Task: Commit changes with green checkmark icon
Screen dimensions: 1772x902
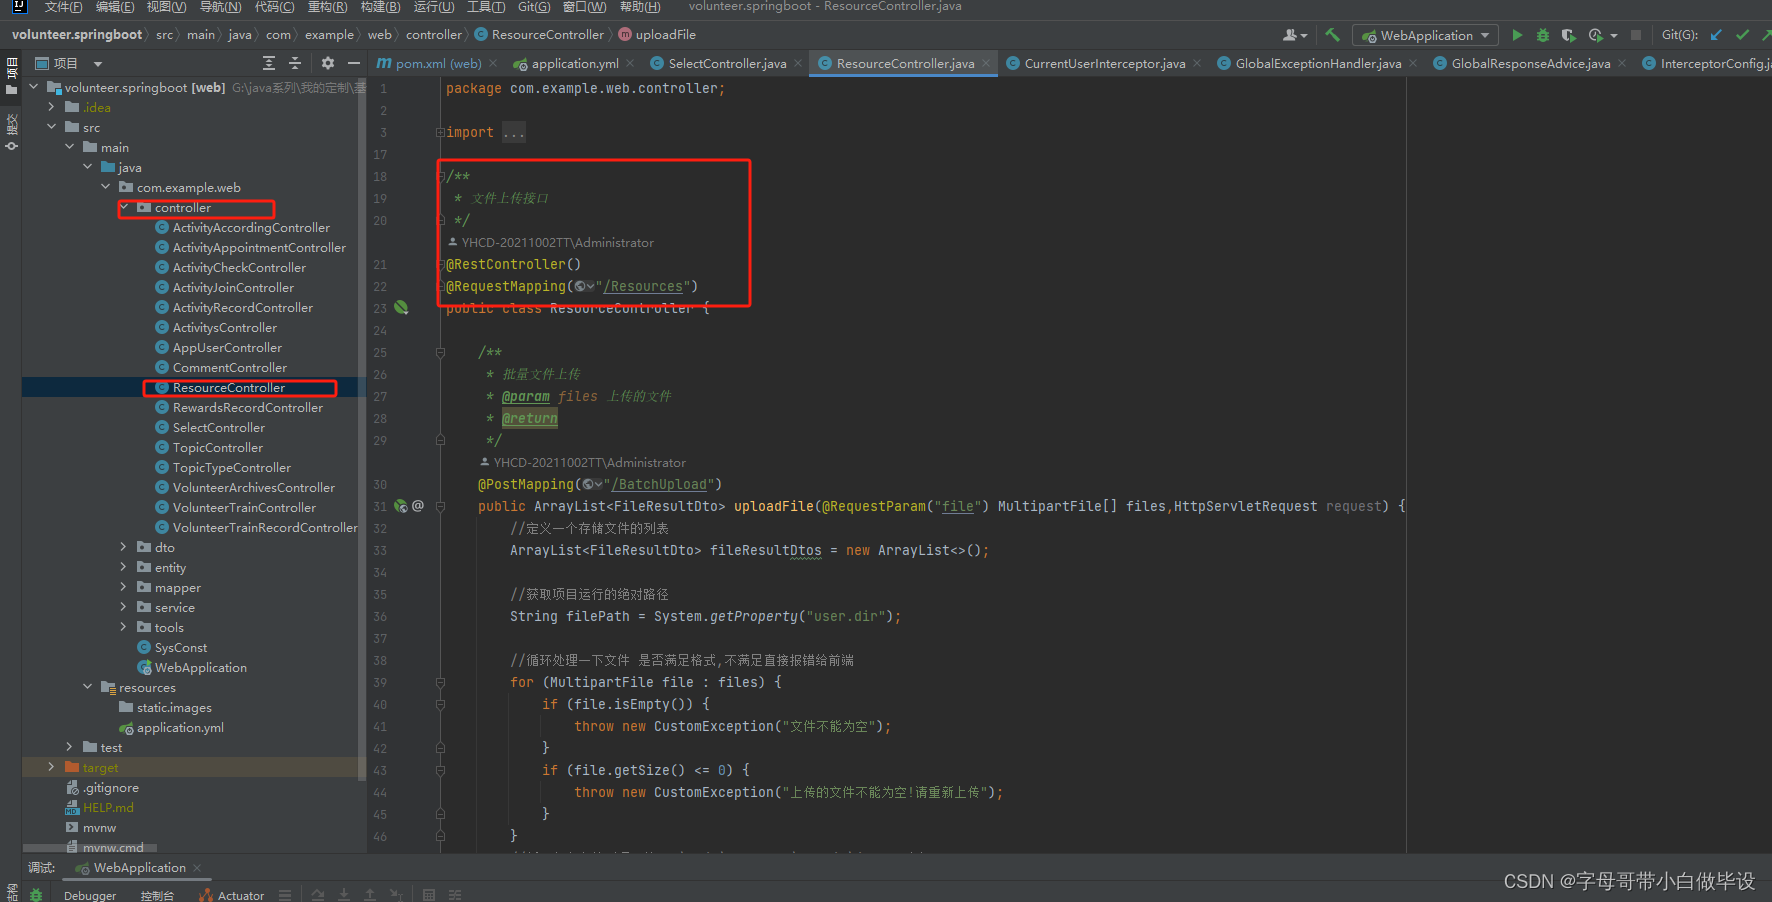Action: click(1743, 35)
